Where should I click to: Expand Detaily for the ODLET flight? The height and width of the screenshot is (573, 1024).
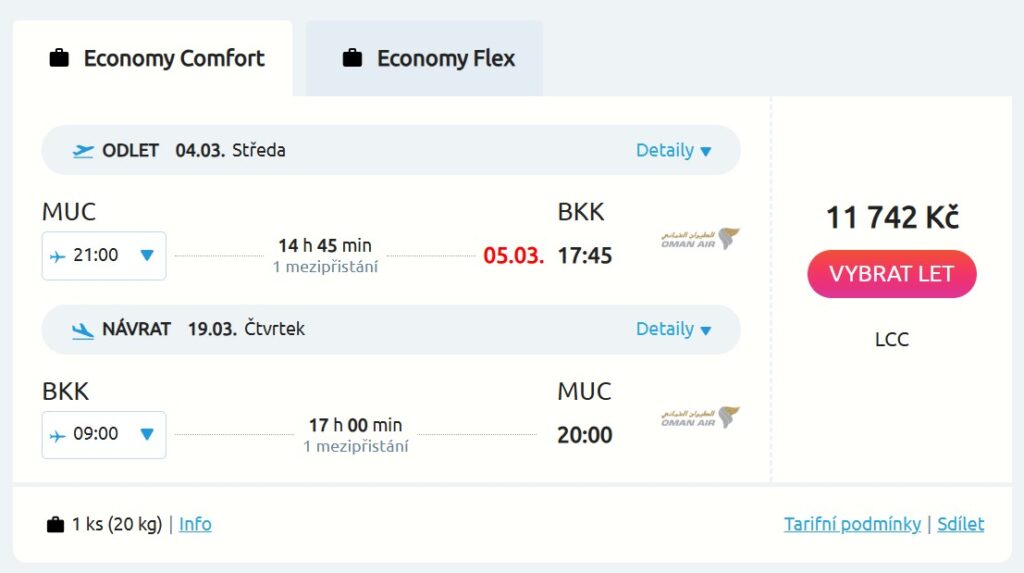(x=674, y=151)
